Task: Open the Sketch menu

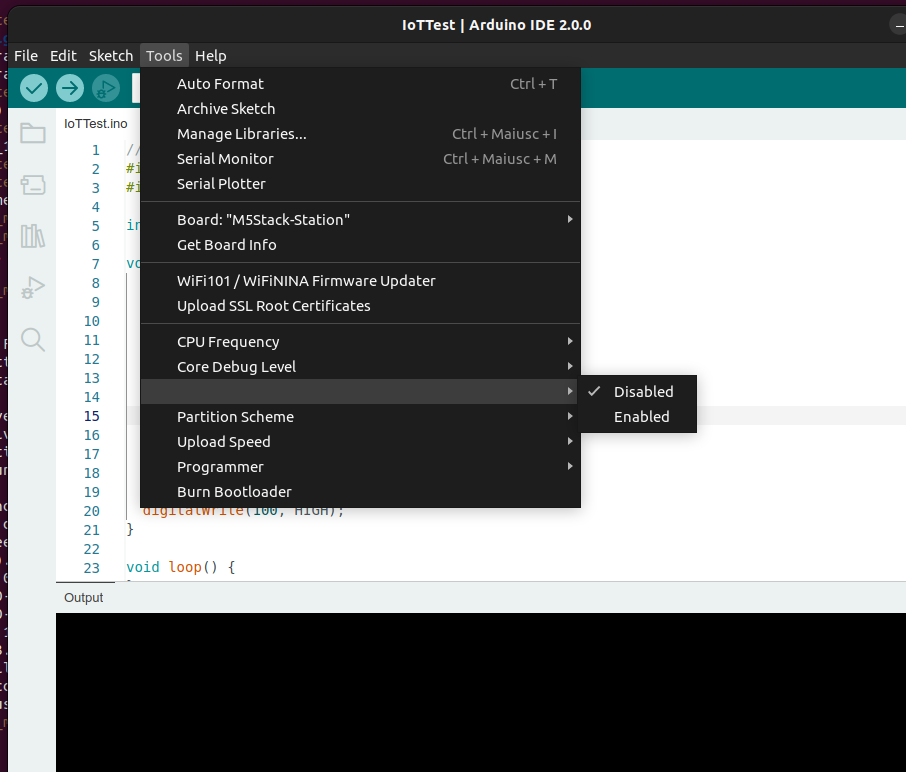Action: (111, 56)
